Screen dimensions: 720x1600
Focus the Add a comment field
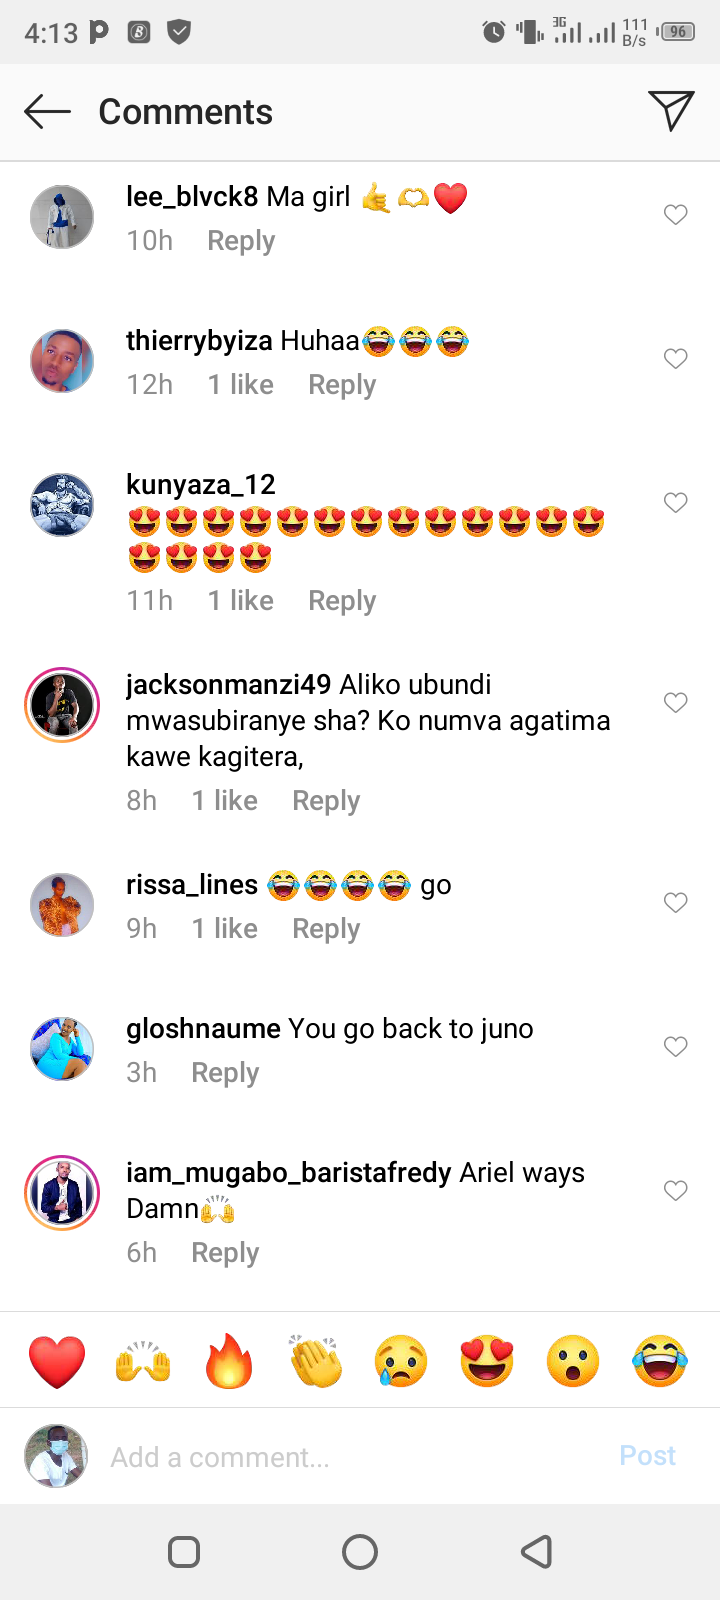[350, 1457]
